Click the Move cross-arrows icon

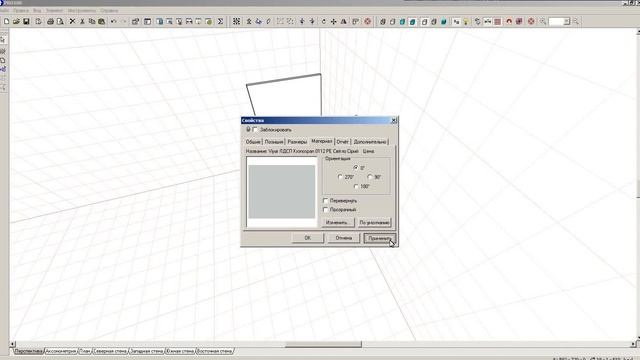tap(333, 21)
